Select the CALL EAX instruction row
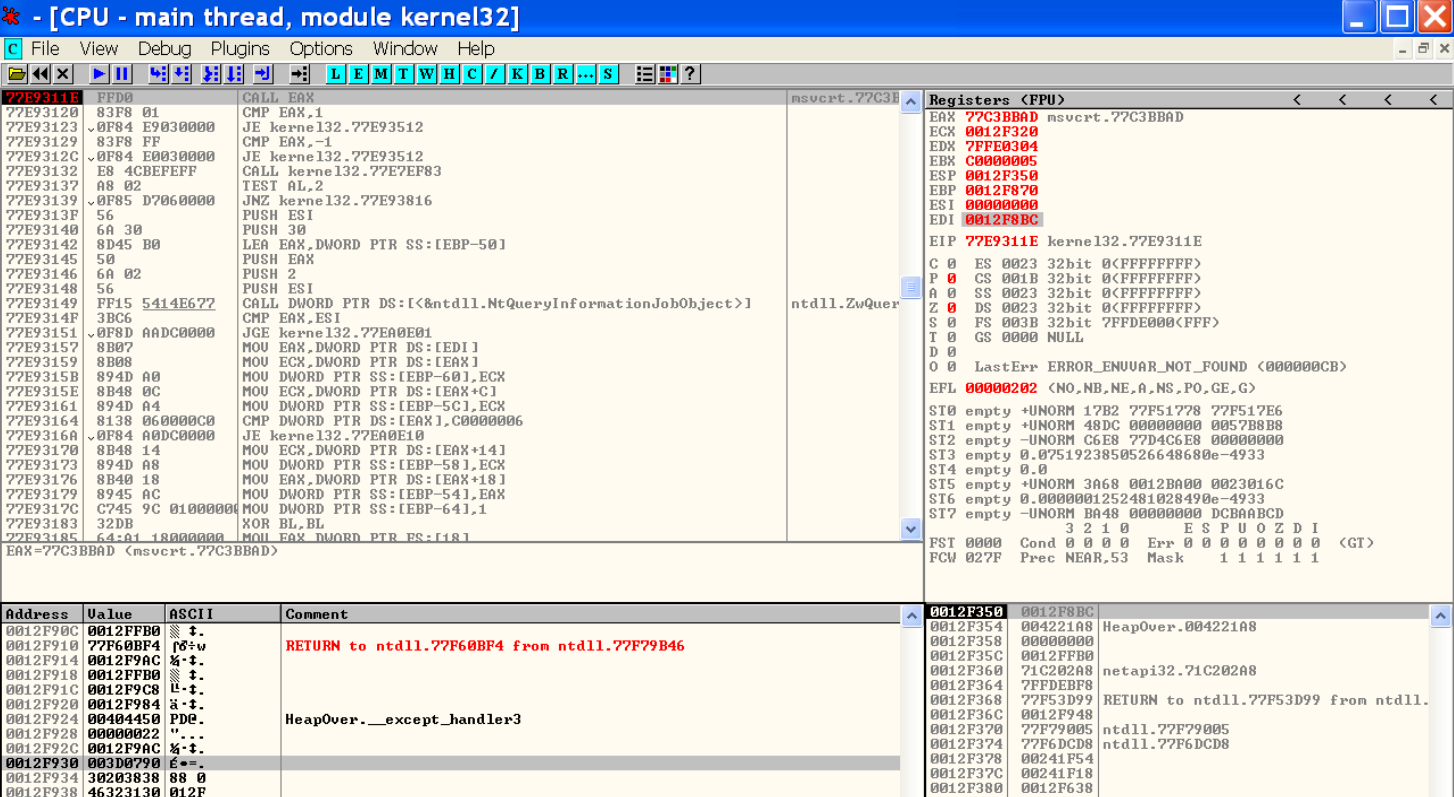This screenshot has height=797, width=1454. [450, 98]
